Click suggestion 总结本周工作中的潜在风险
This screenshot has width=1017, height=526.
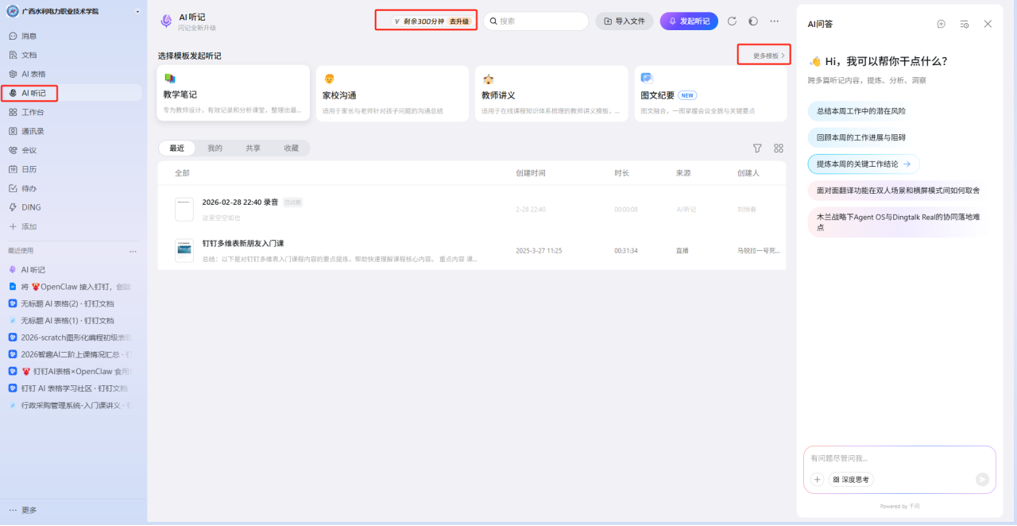click(861, 111)
